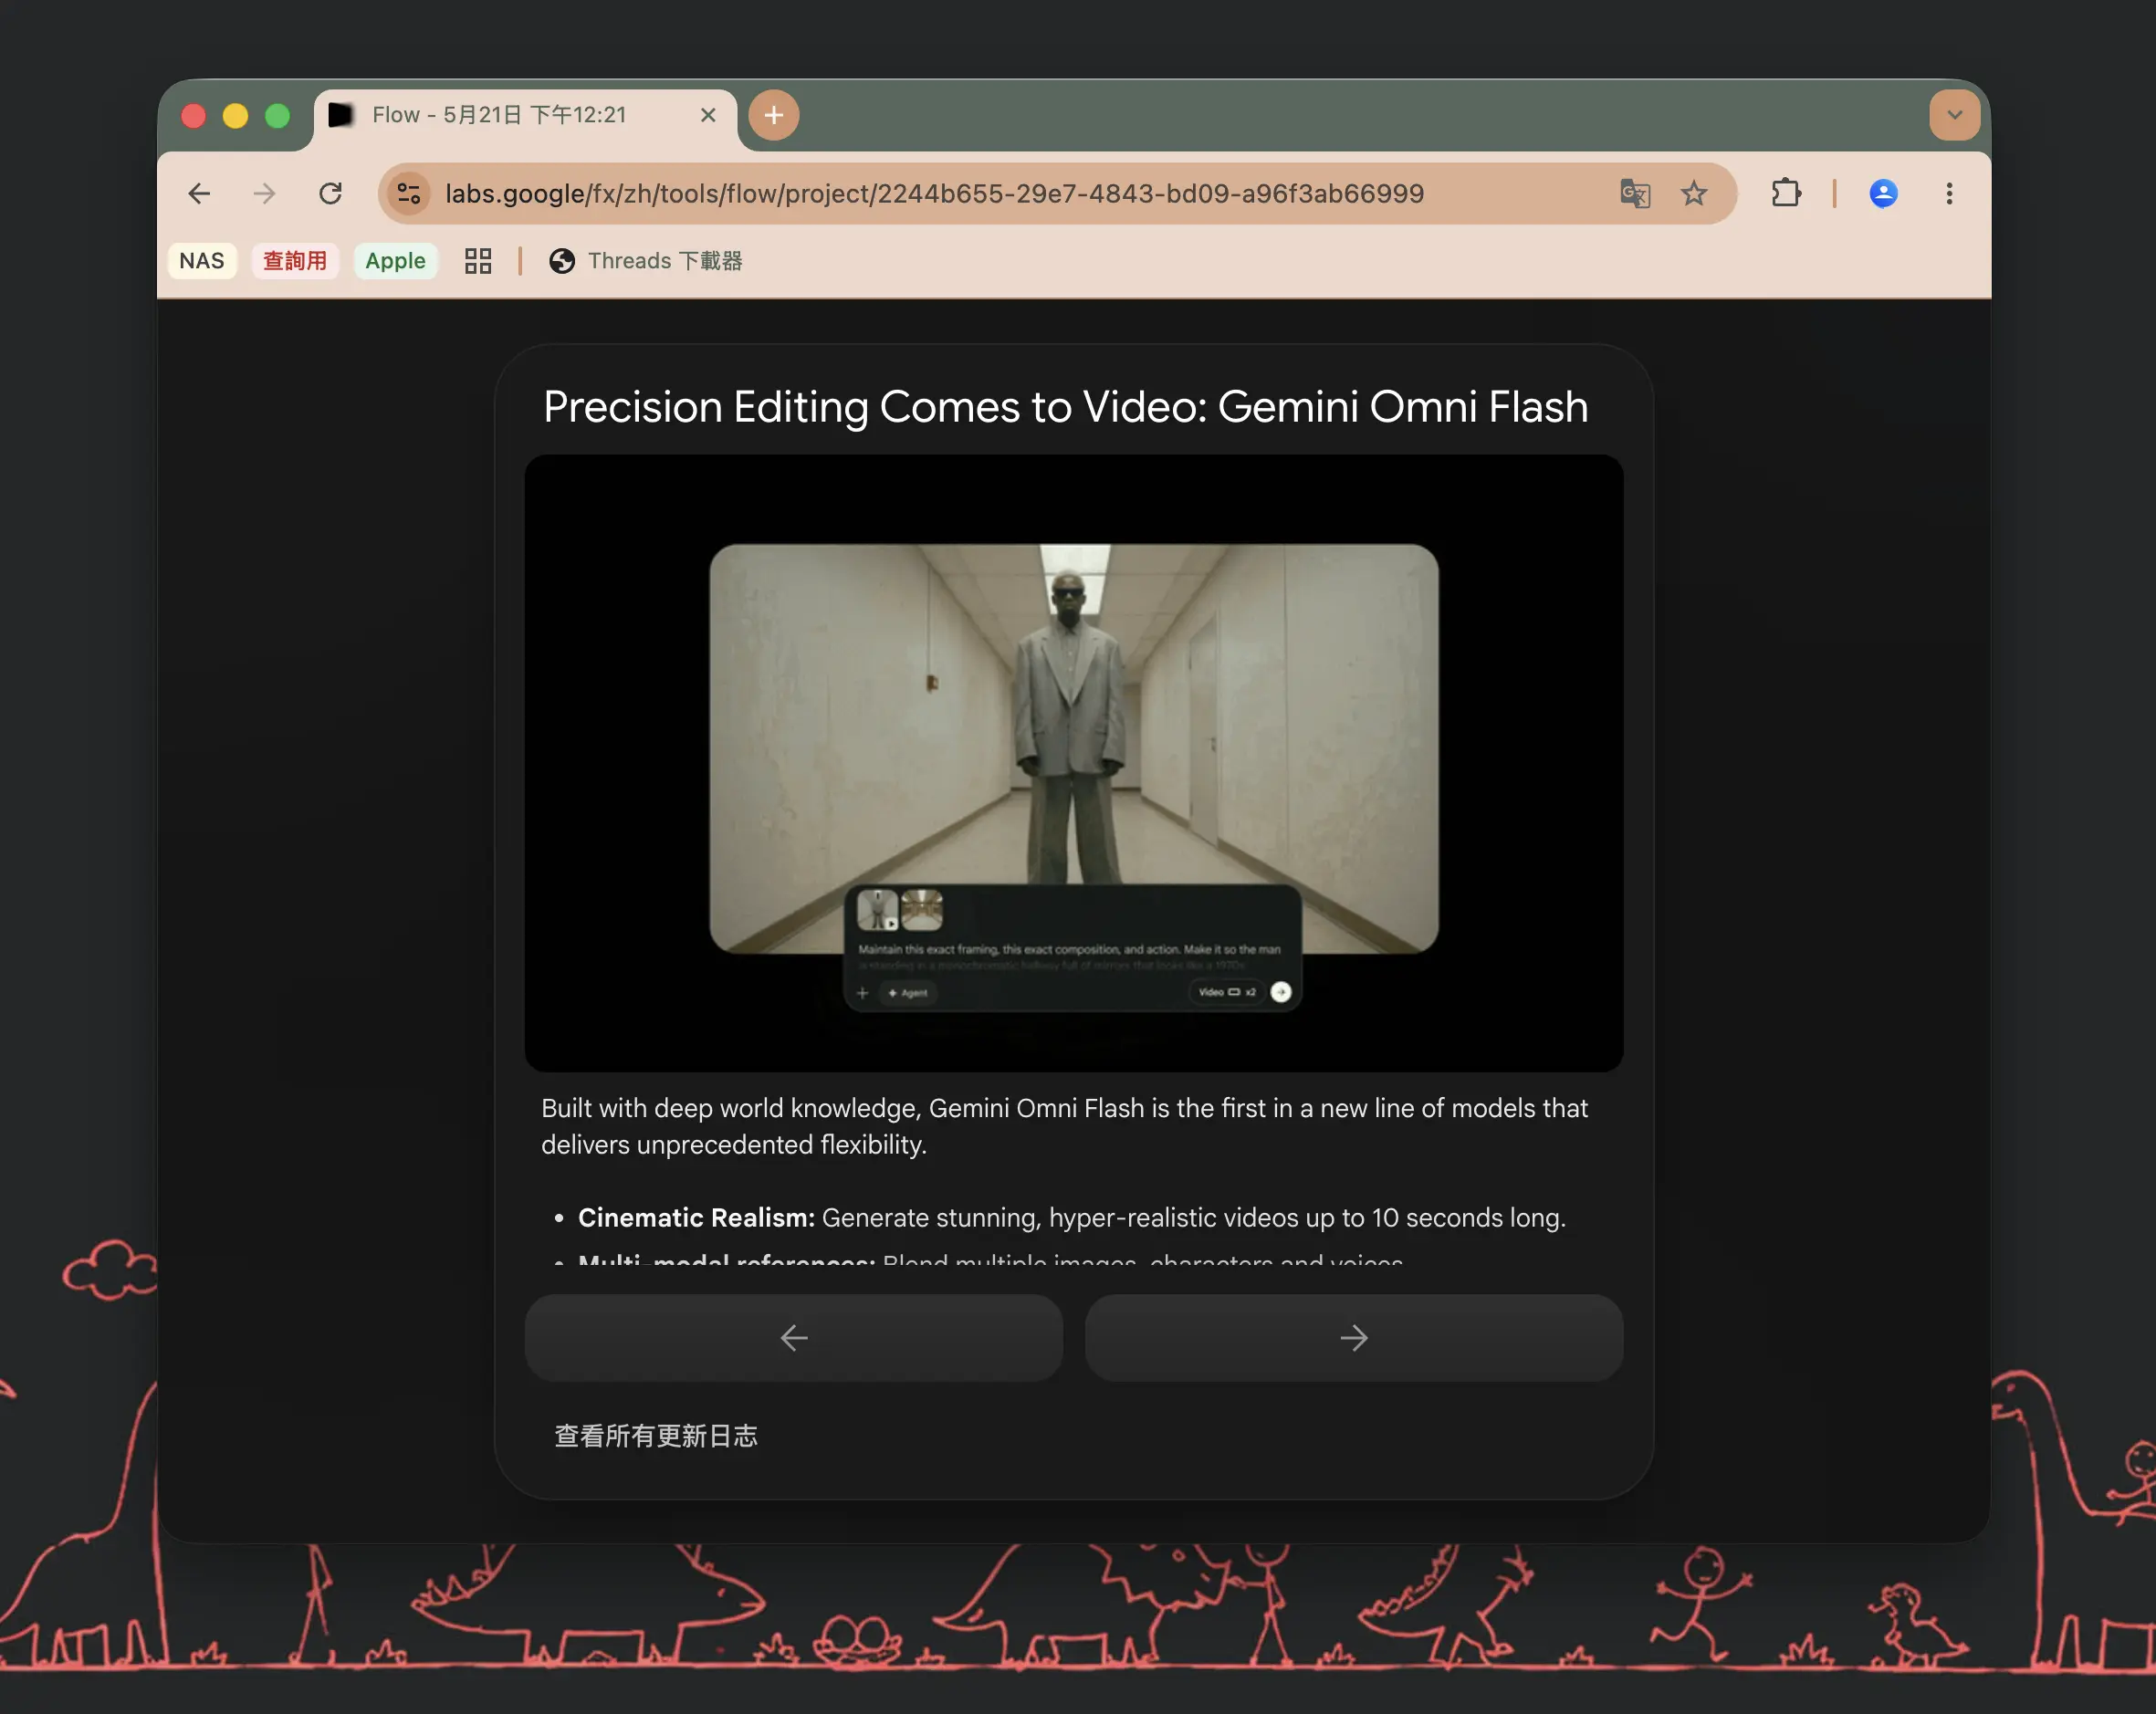Open the Extensions puzzle icon

tap(1786, 193)
